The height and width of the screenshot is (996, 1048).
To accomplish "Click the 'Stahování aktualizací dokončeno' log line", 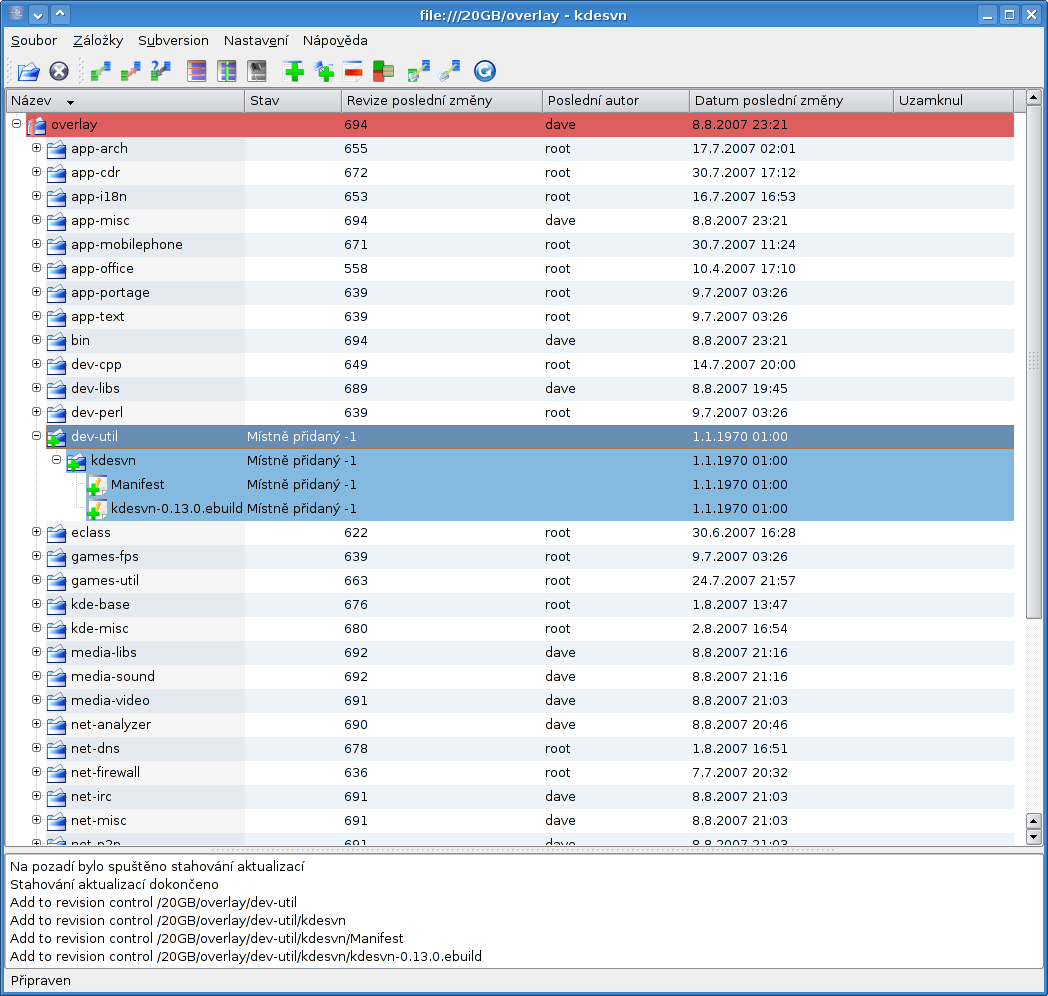I will (x=114, y=884).
